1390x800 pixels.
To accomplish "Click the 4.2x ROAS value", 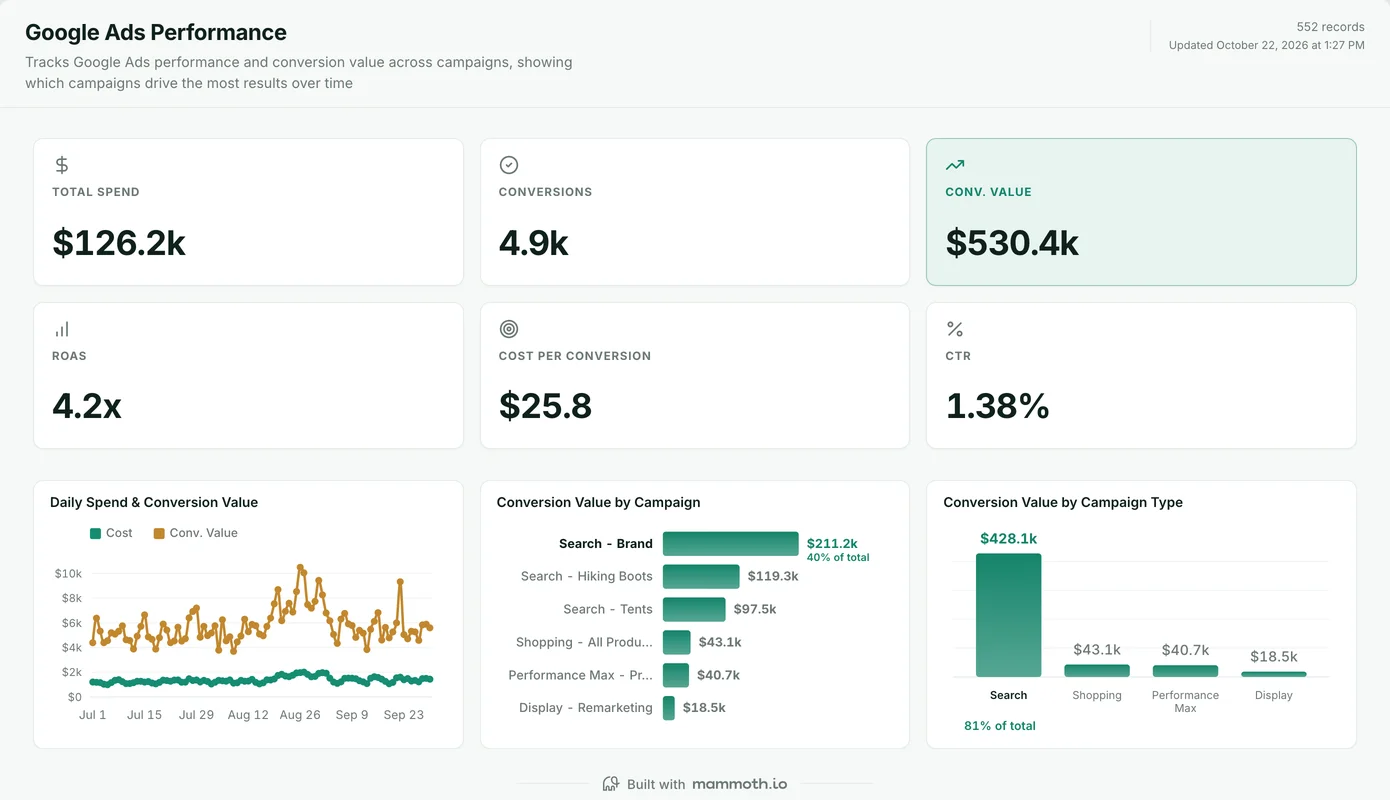I will point(87,406).
